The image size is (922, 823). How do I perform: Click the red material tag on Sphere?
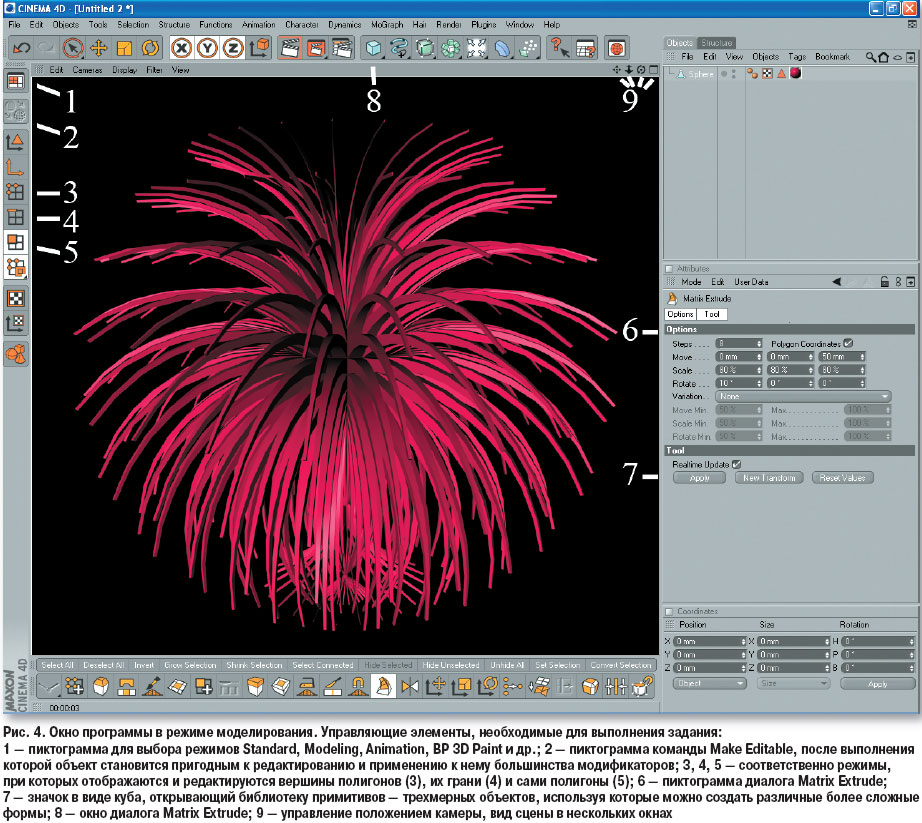797,74
